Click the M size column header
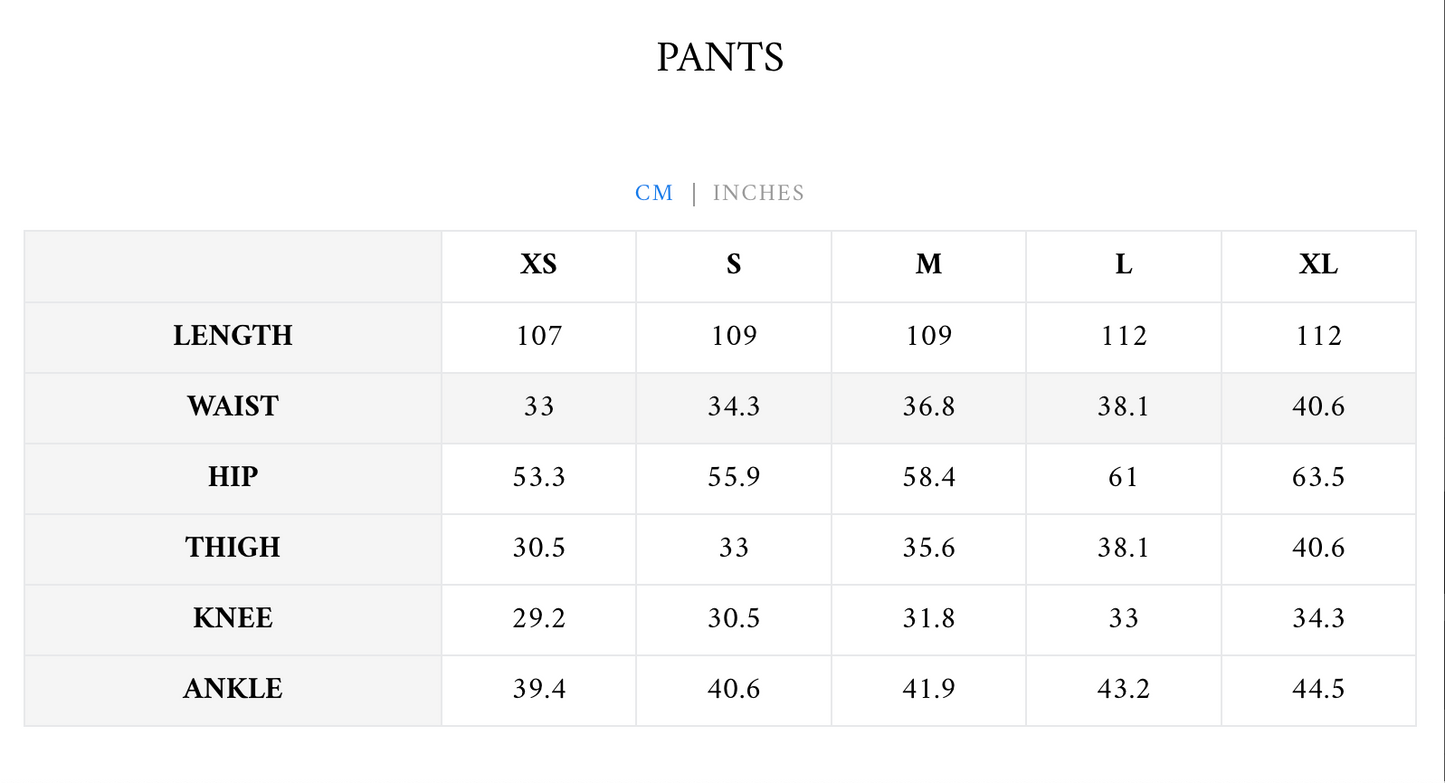The height and width of the screenshot is (783, 1445). coord(928,265)
